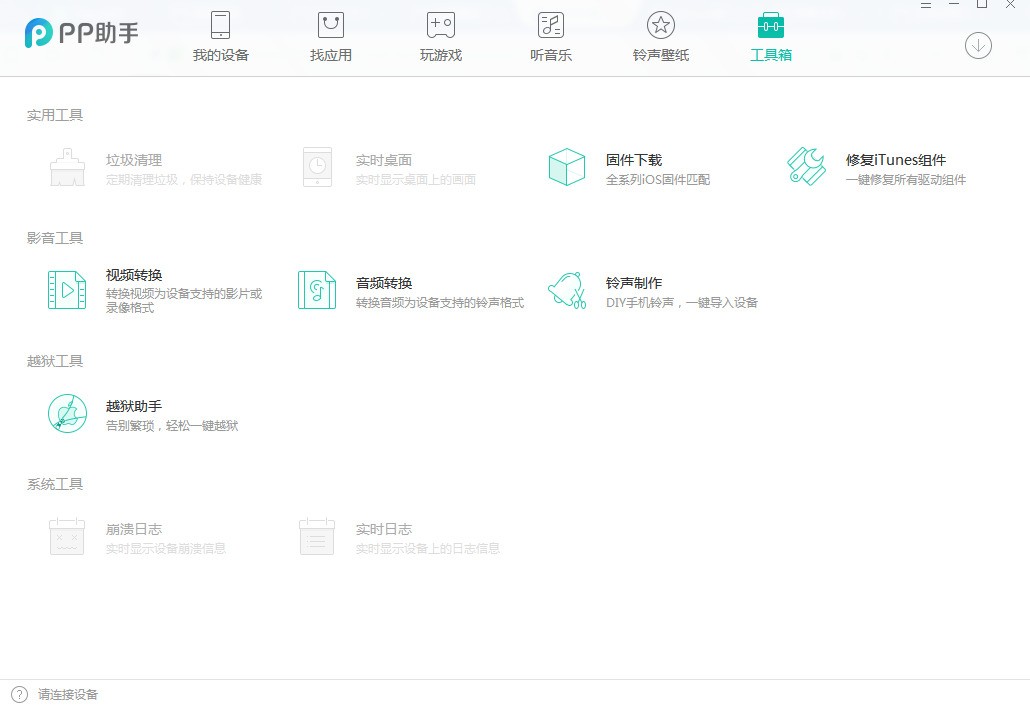Open the window menu hamburger icon

coord(926,5)
